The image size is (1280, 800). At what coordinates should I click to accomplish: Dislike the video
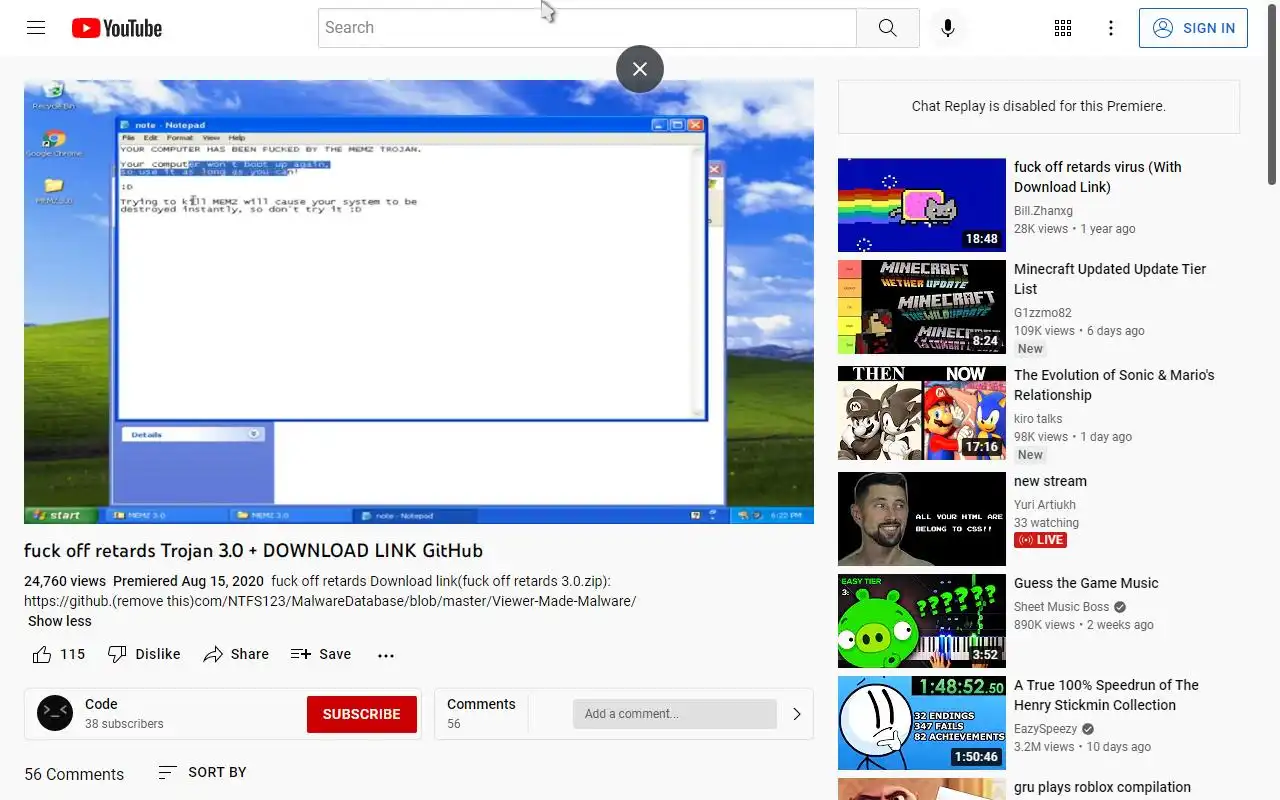144,654
